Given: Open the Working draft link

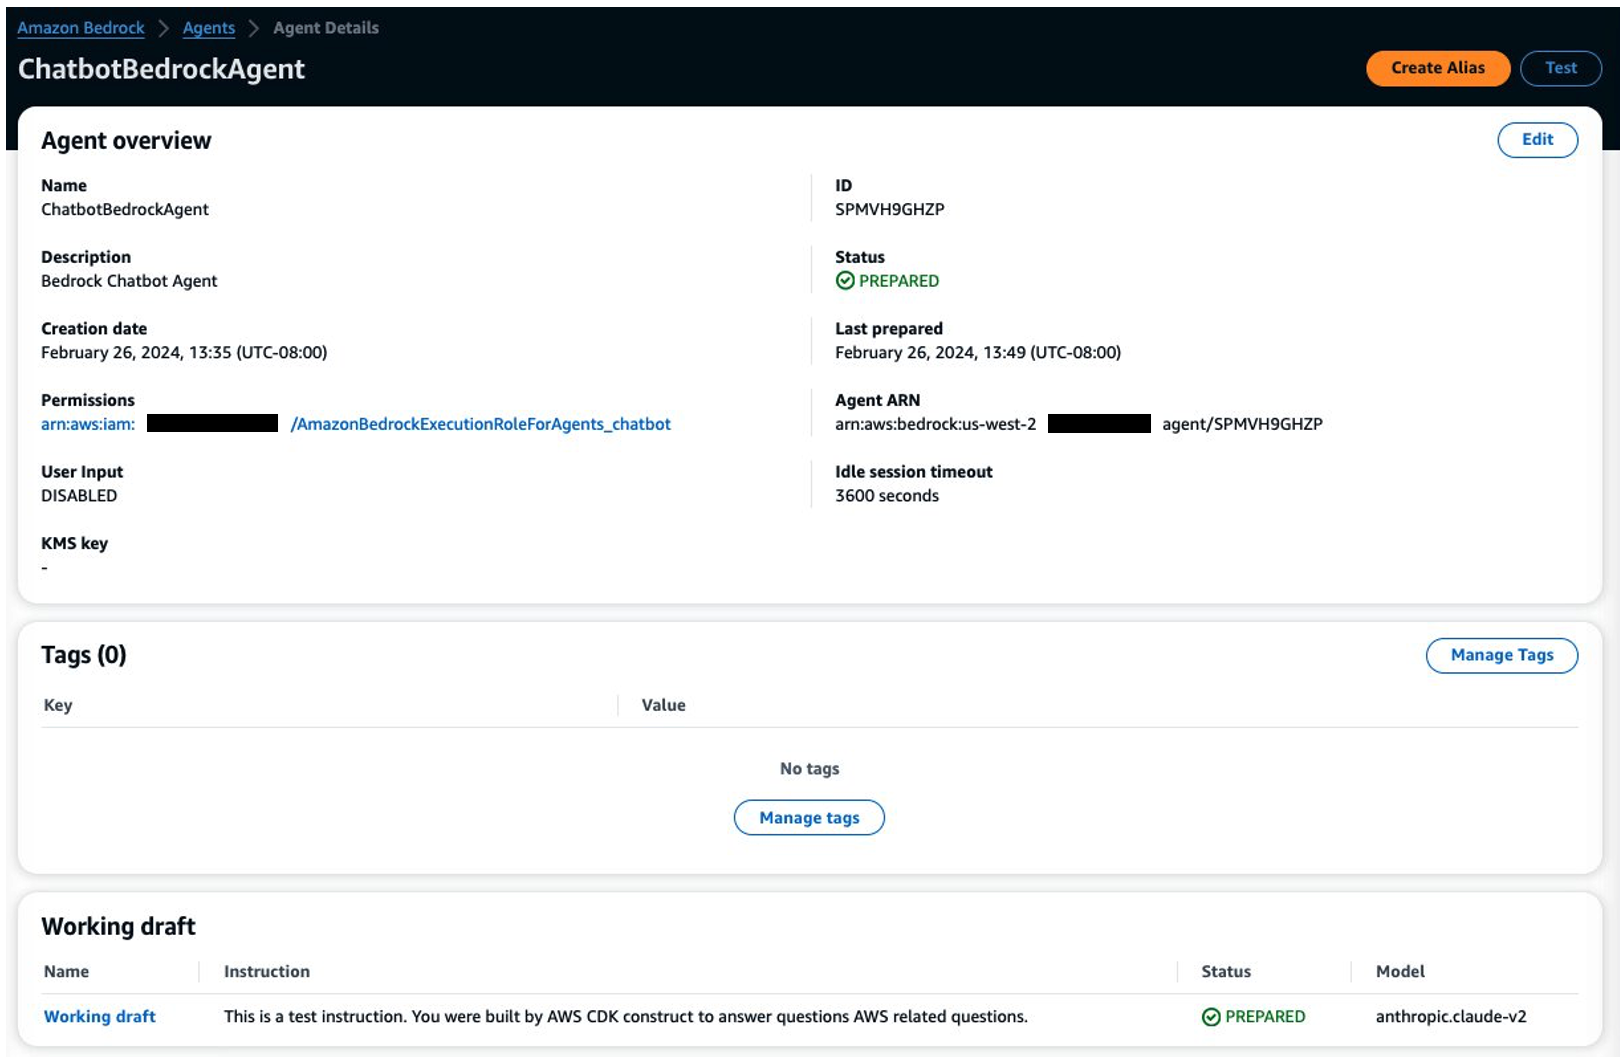Looking at the screenshot, I should click(x=100, y=1016).
